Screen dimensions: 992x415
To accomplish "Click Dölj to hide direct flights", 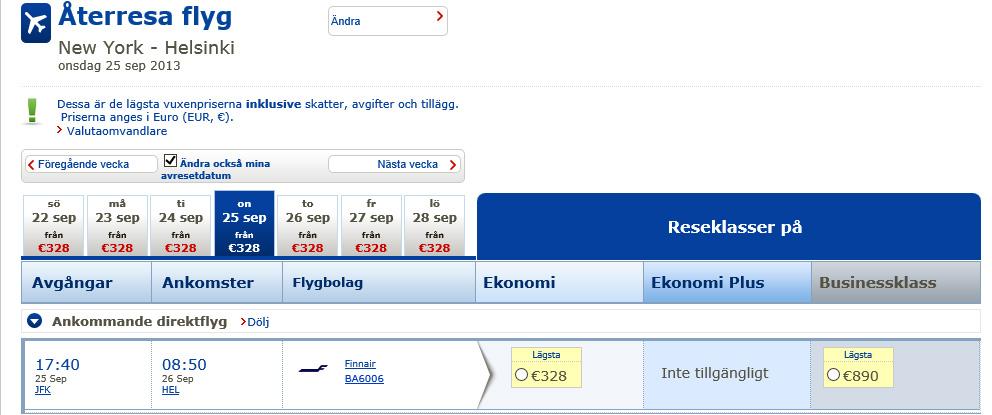I will [257, 322].
